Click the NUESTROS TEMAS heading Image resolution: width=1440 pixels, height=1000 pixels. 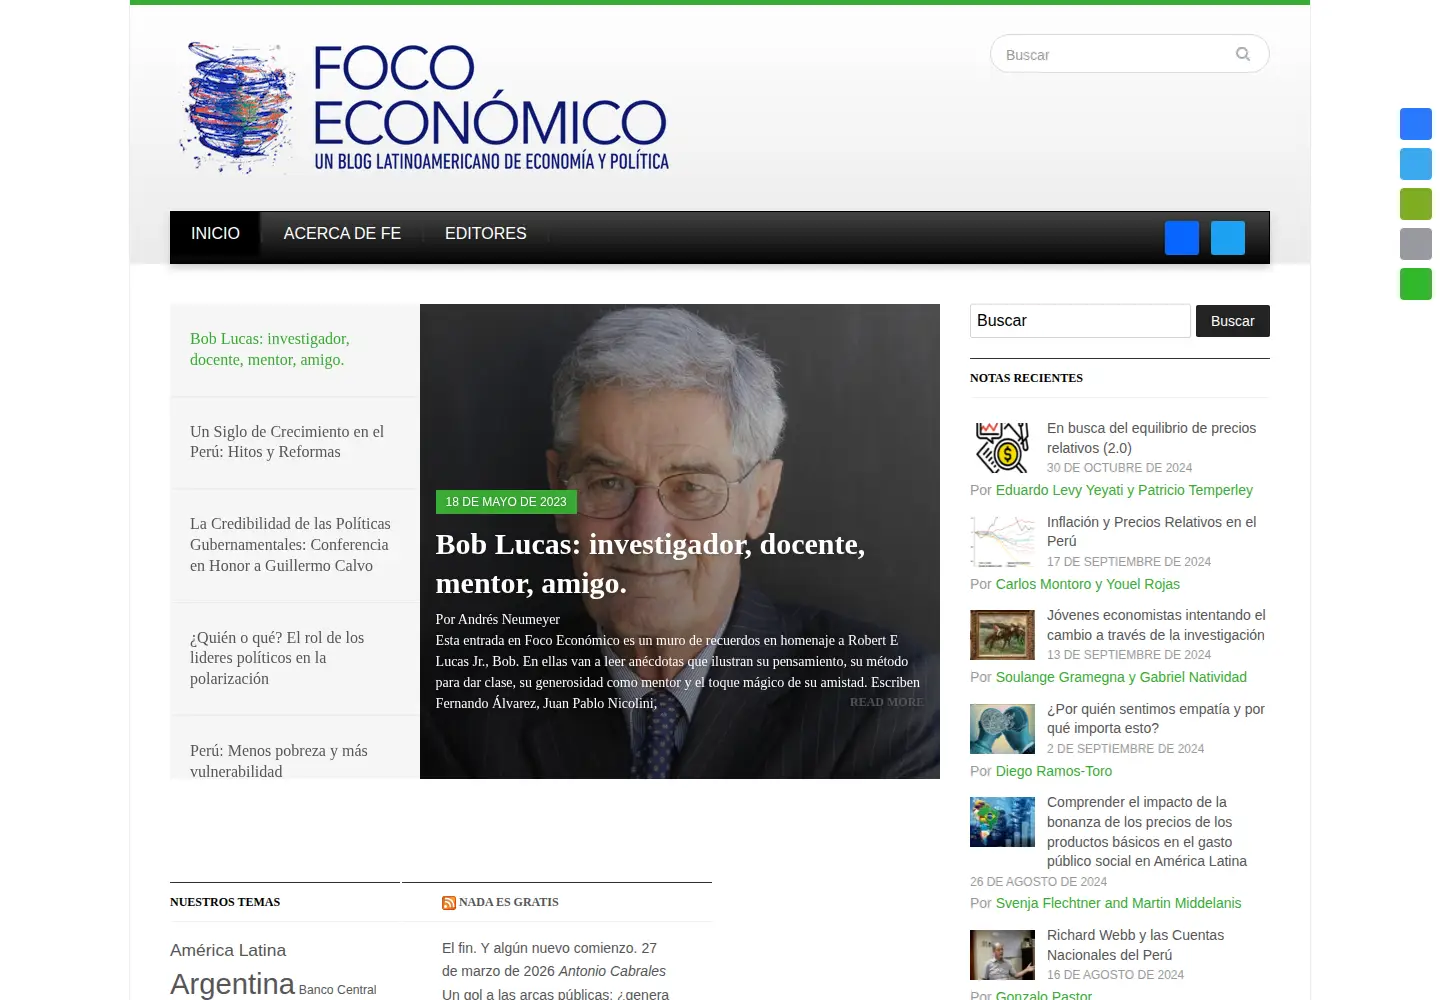tap(225, 902)
